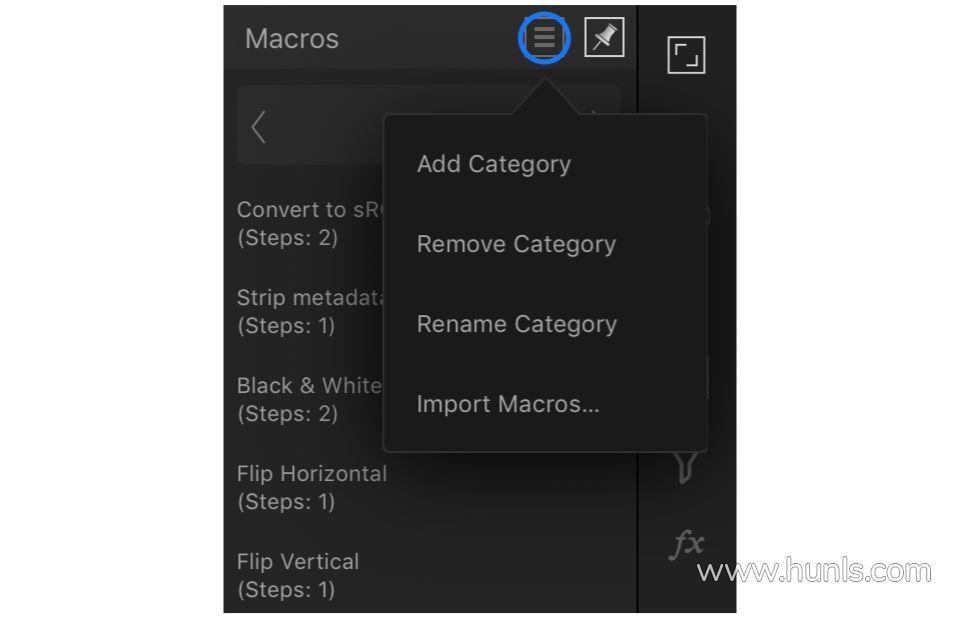The image size is (960, 625).
Task: Pin the Macros panel open
Action: (604, 39)
